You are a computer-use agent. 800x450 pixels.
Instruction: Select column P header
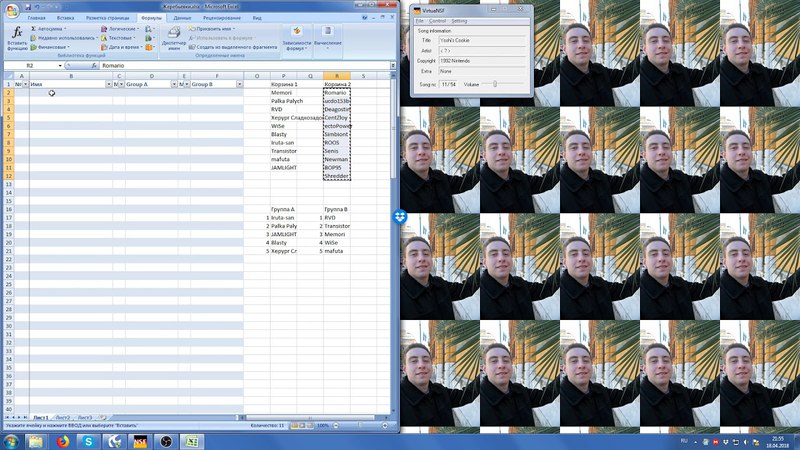283,76
